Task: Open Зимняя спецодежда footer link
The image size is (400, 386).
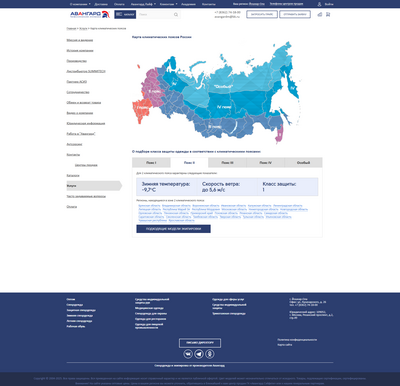Action: click(80, 315)
